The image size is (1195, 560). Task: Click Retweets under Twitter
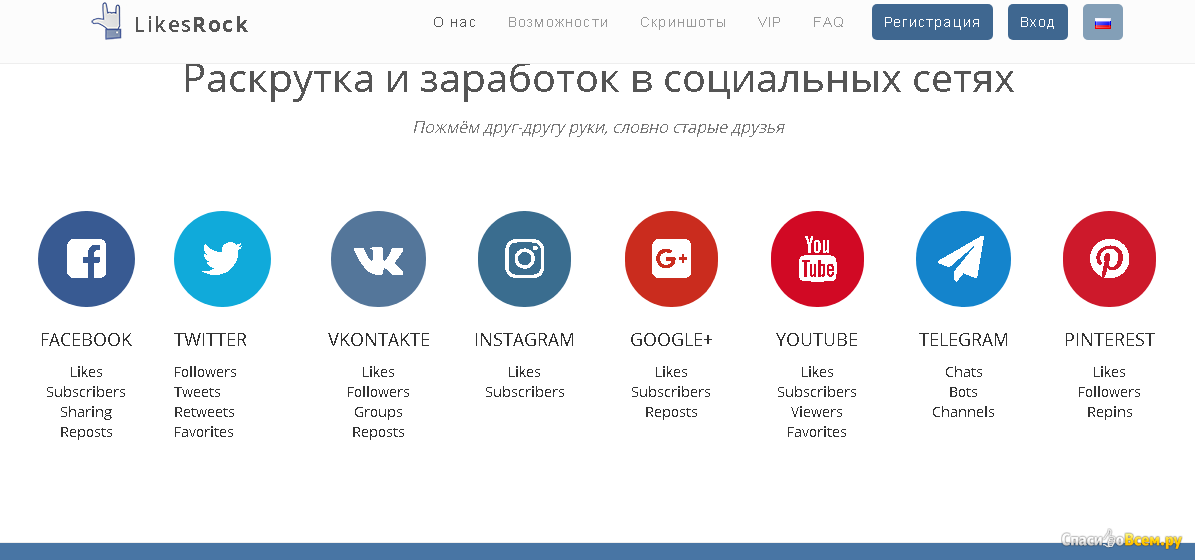pos(204,412)
